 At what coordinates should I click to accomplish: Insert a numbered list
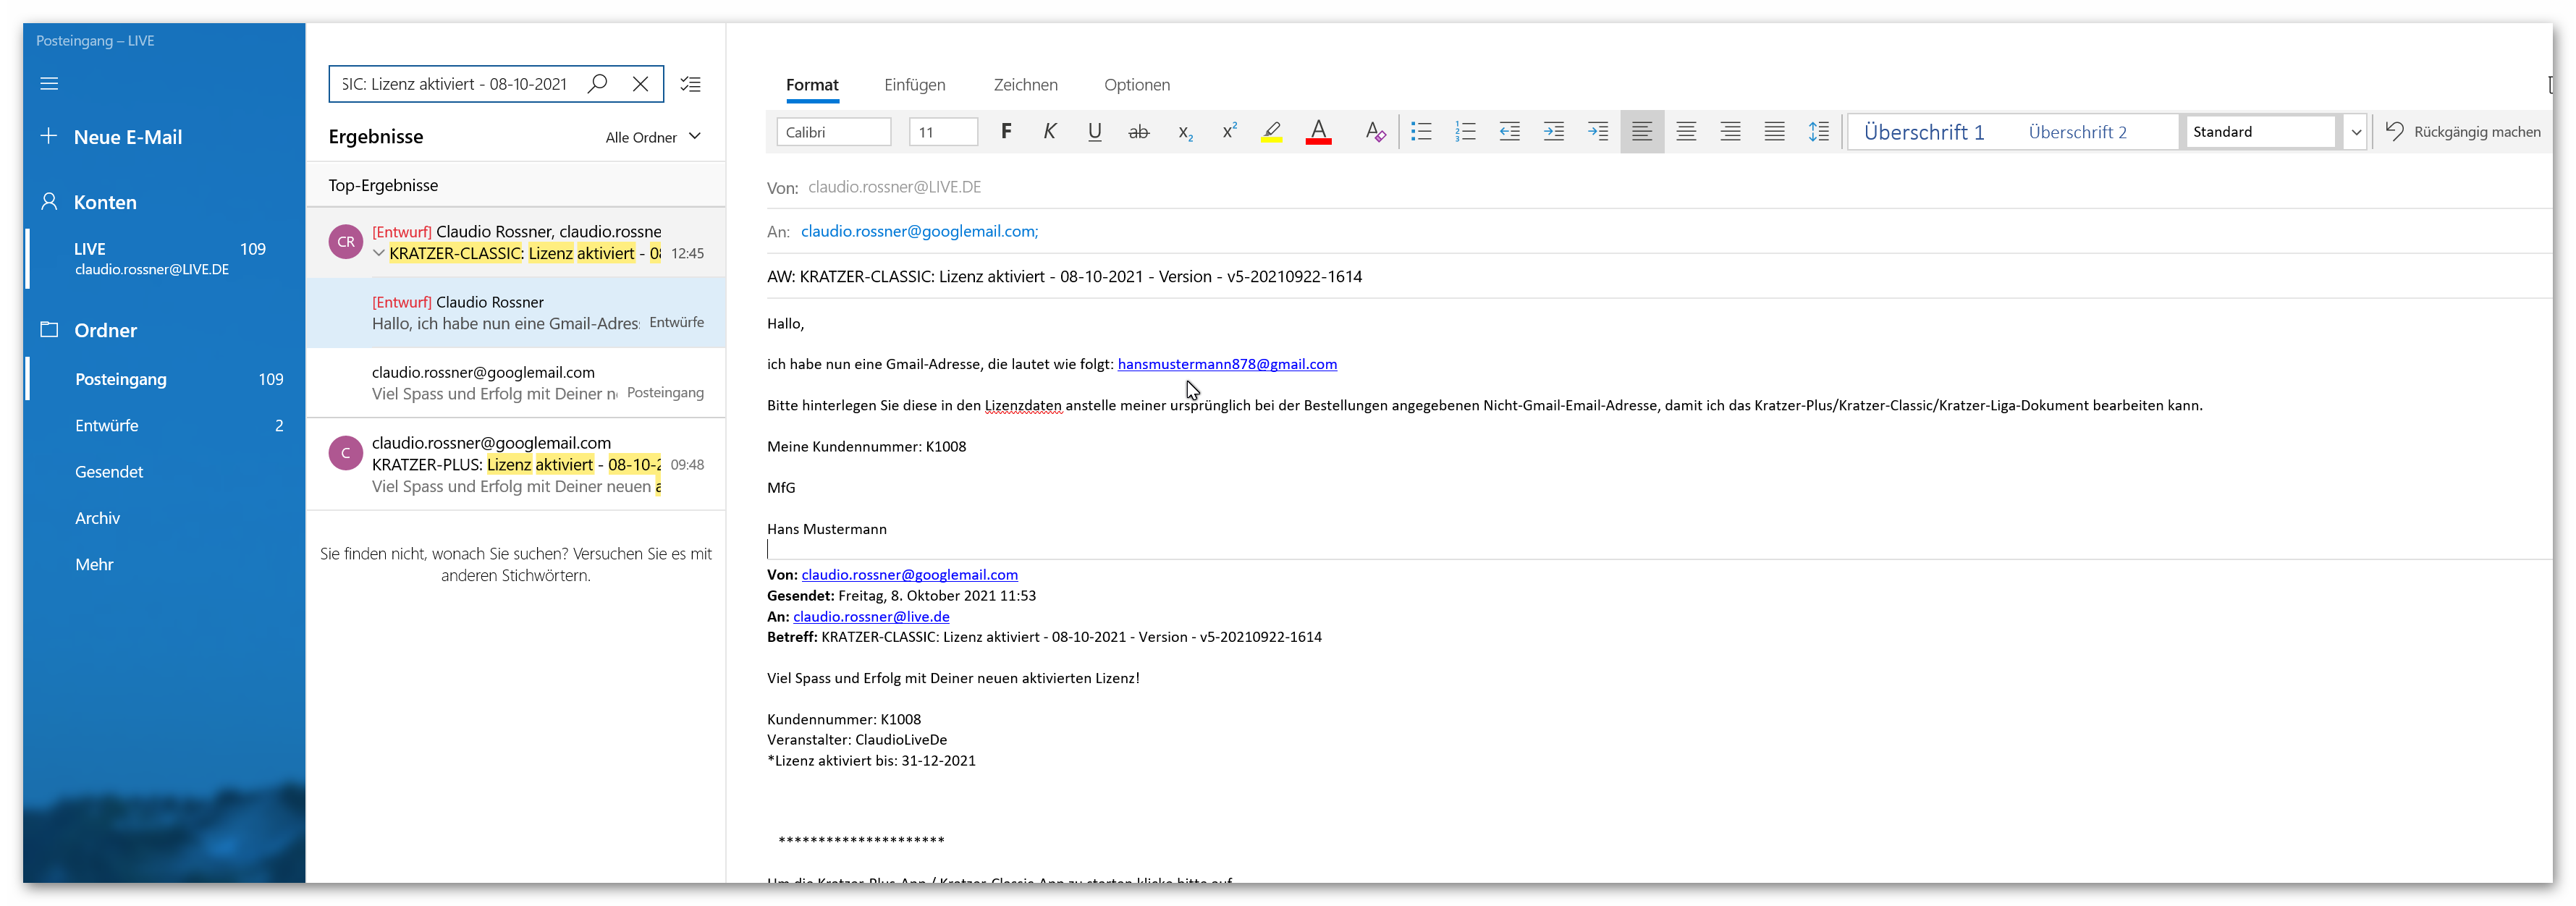click(1465, 132)
